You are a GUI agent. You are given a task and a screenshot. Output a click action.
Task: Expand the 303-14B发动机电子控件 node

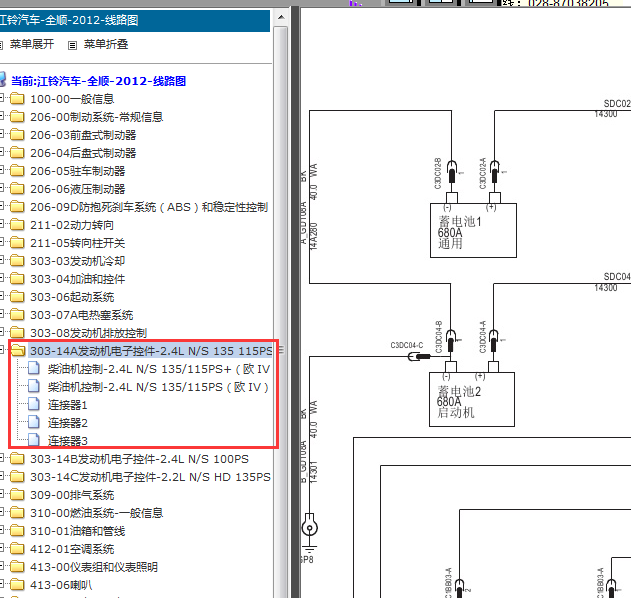[x=2, y=458]
